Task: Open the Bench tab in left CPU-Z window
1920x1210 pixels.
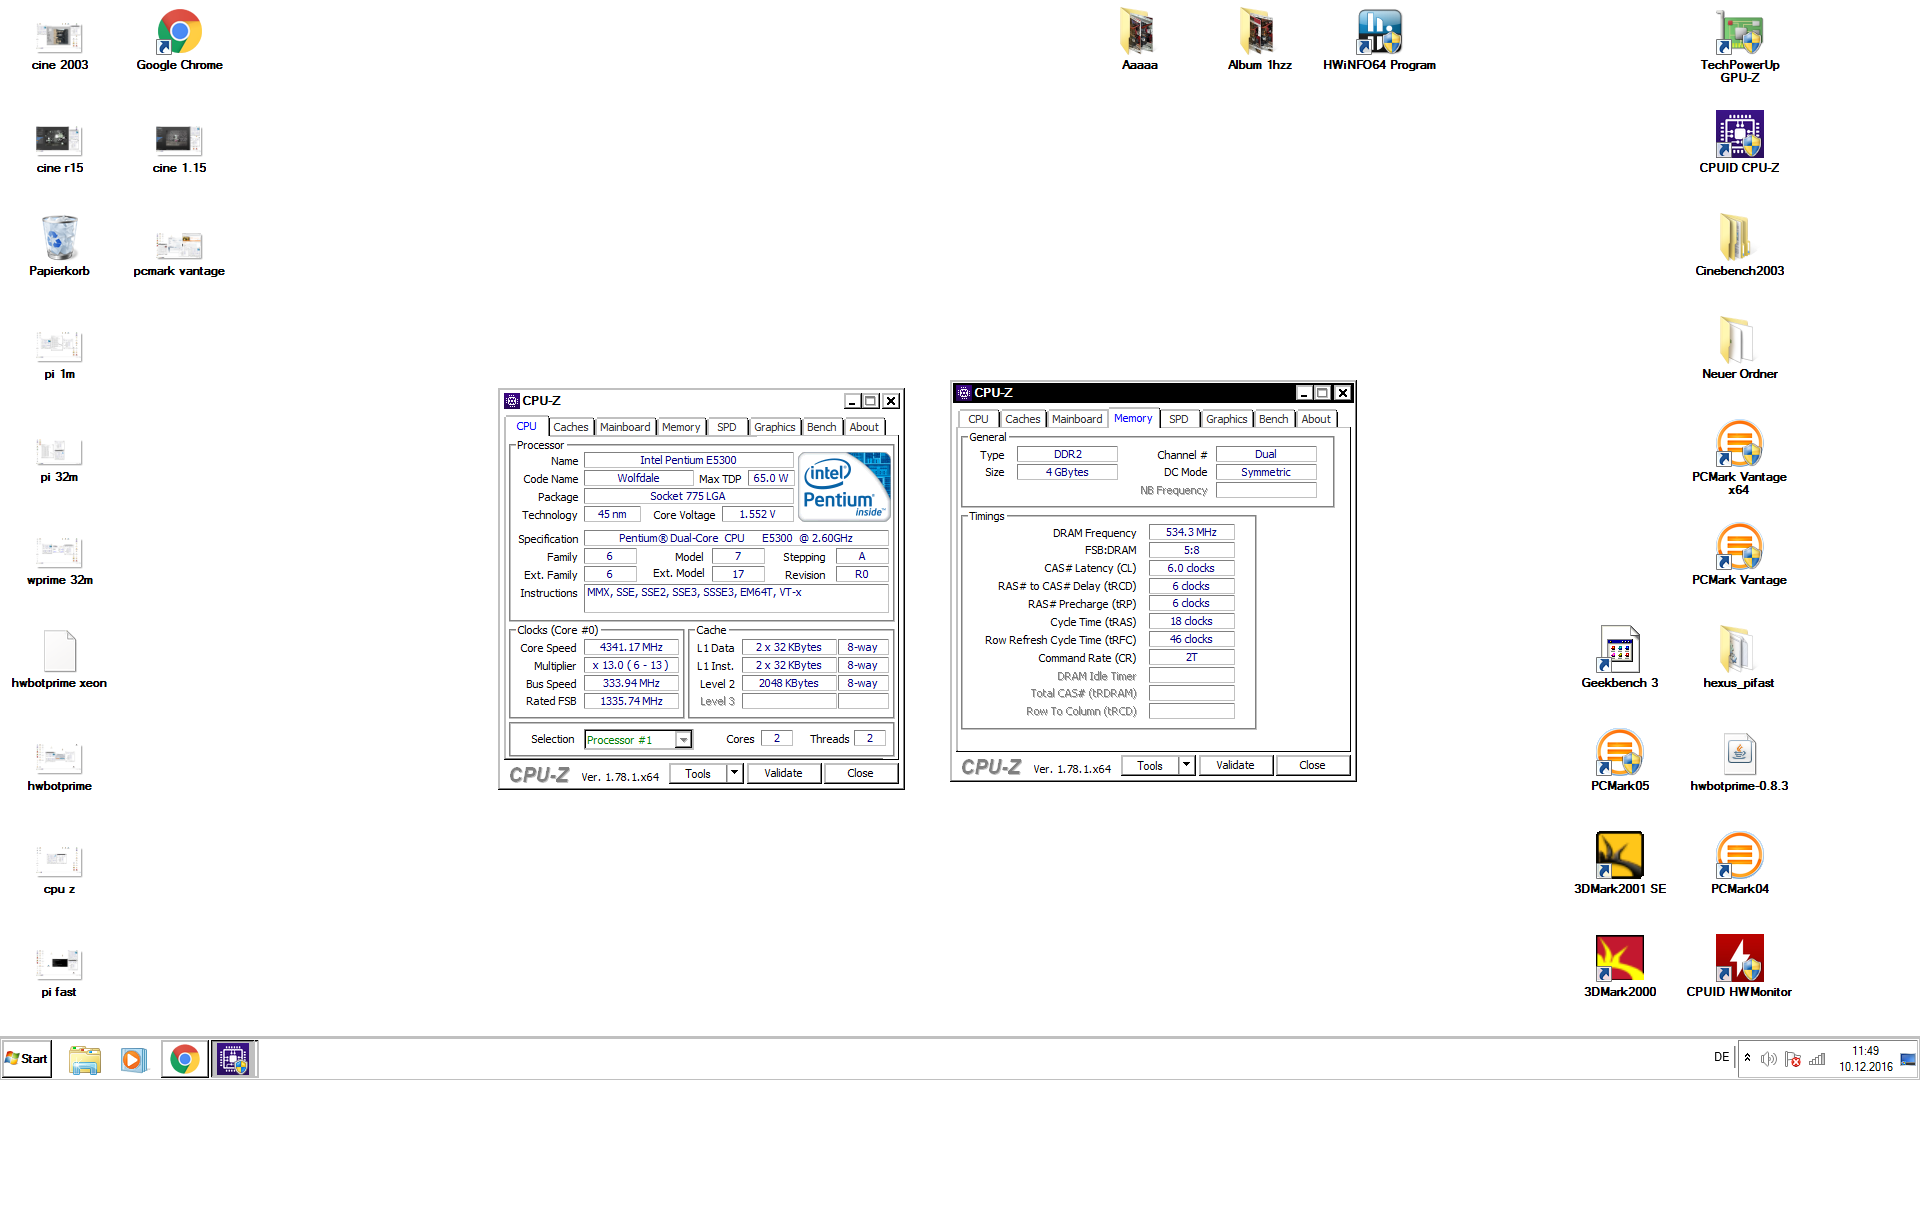Action: tap(822, 427)
